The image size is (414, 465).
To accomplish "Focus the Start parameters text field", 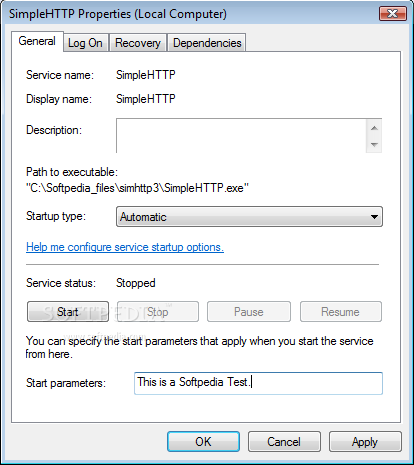I will 258,383.
